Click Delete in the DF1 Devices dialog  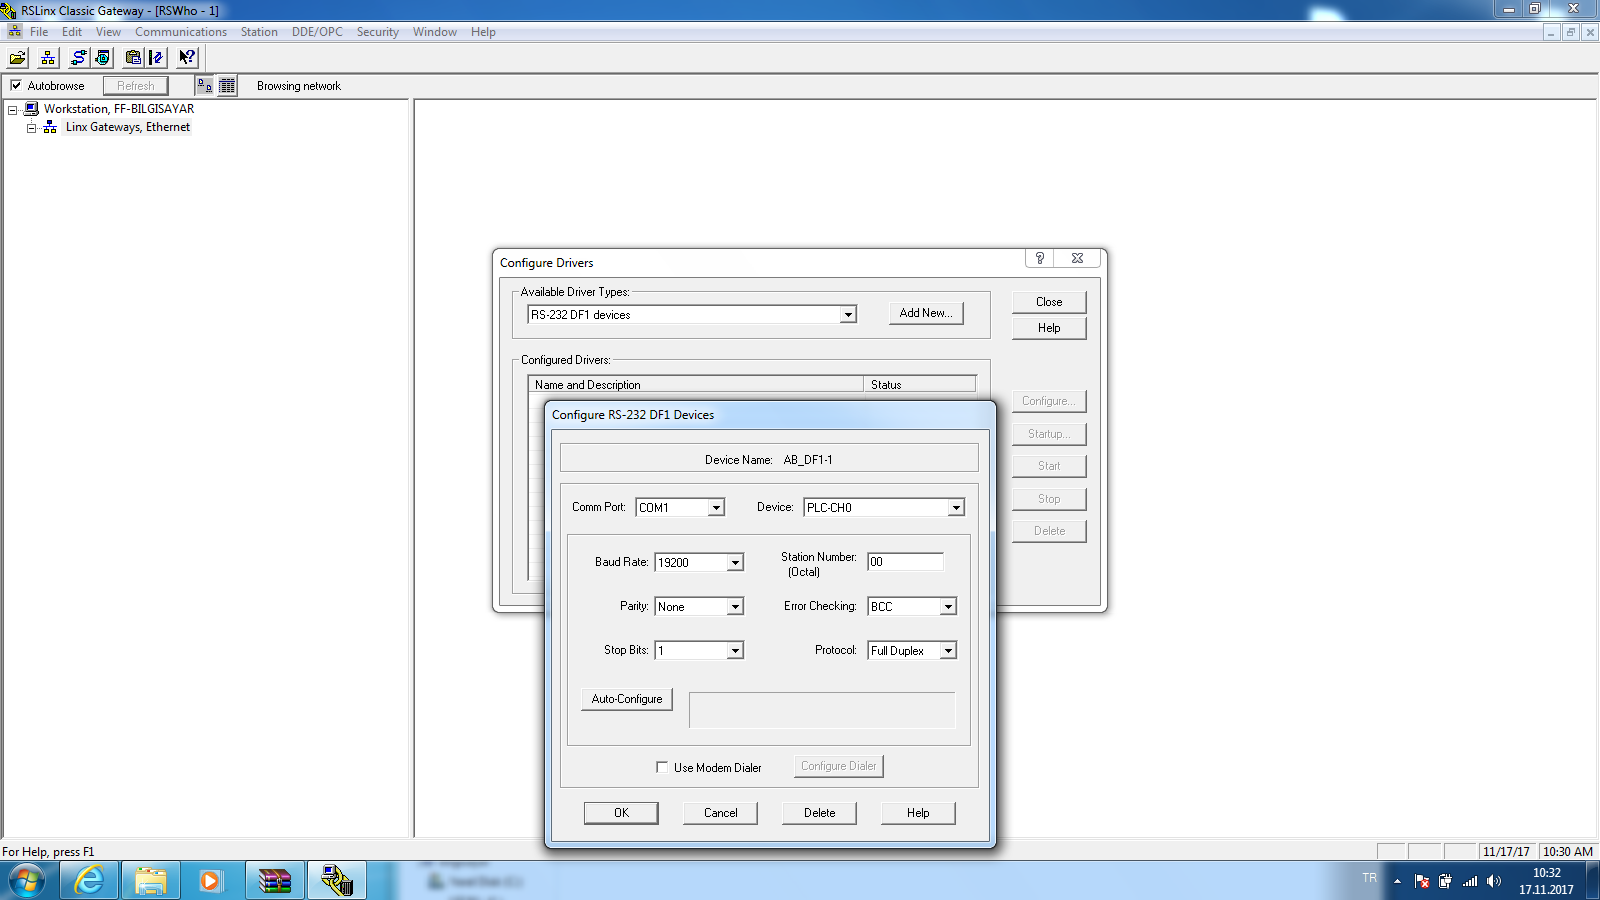[819, 813]
